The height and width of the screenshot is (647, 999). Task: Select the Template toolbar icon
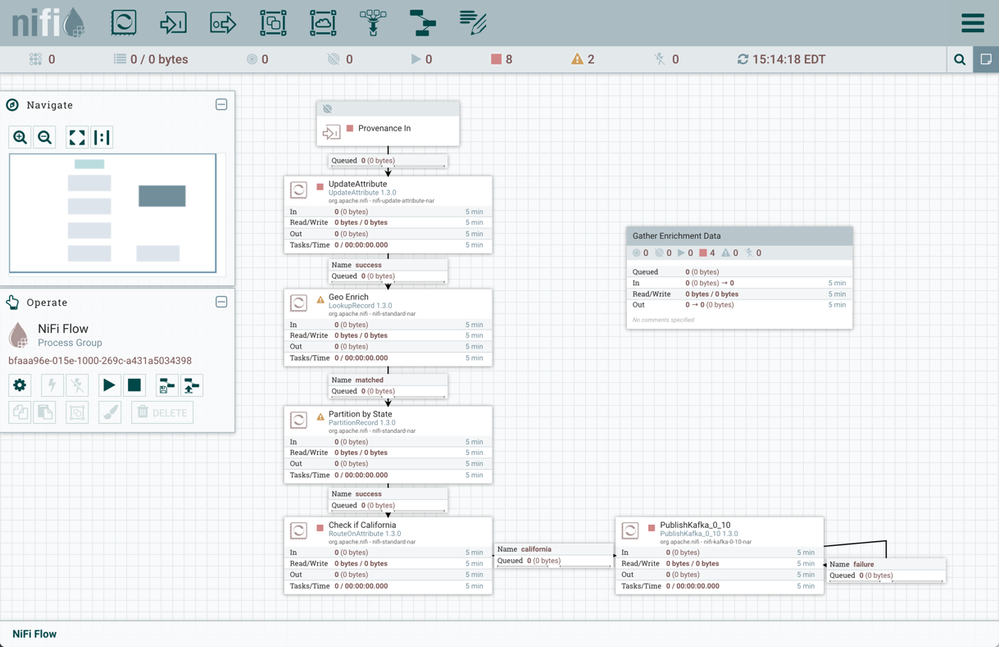tap(422, 22)
